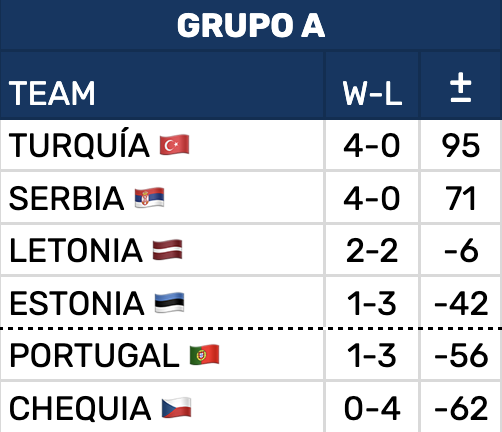The width and height of the screenshot is (502, 432).
Task: Click Turquía's 95 point differential
Action: tap(461, 145)
